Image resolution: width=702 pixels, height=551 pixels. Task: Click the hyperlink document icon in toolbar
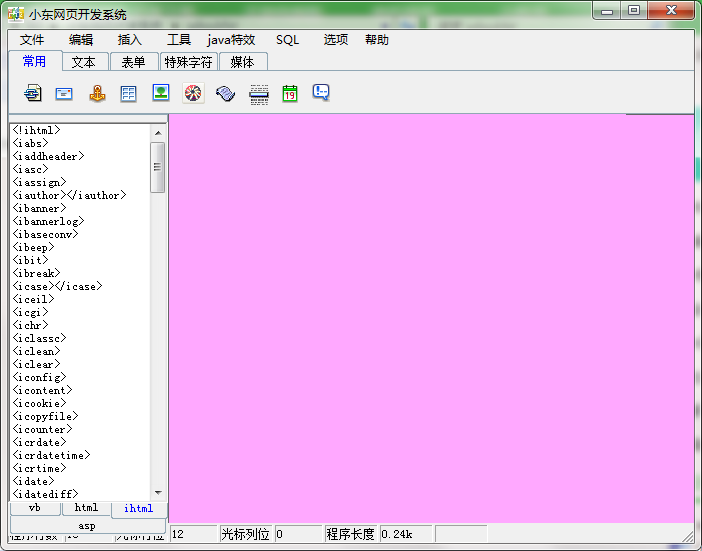33,93
